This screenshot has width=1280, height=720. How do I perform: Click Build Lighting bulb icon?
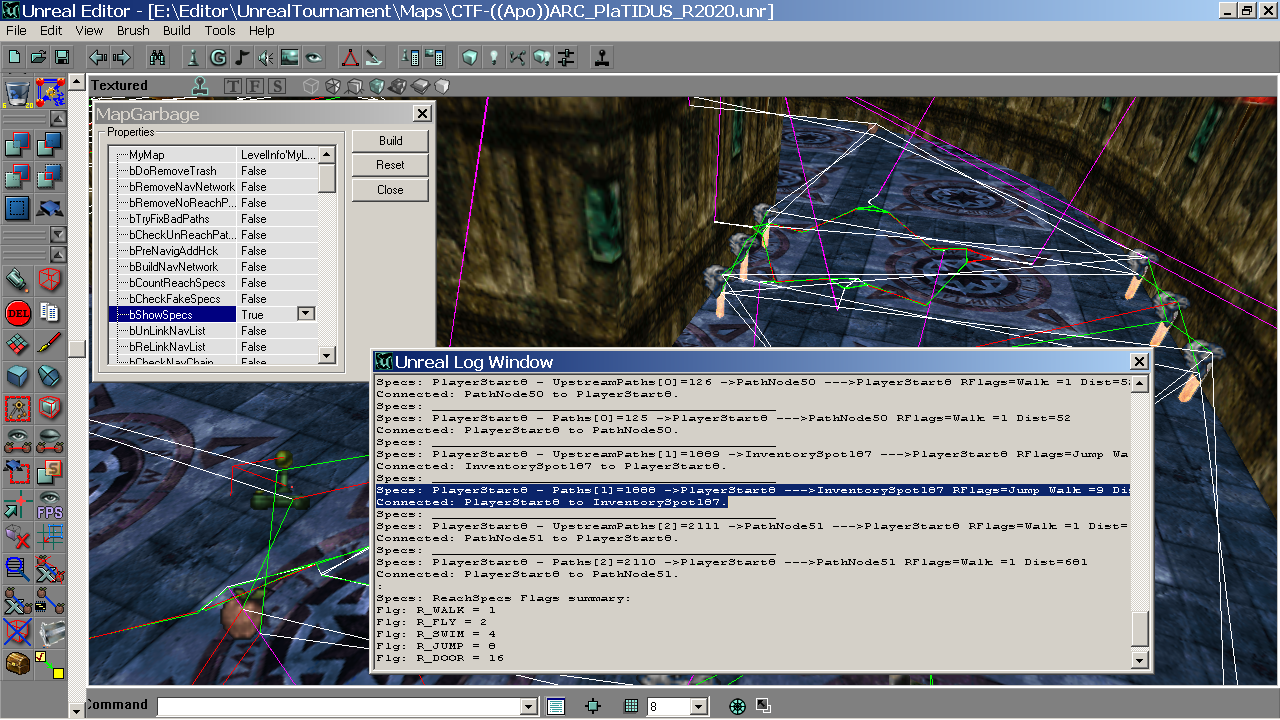point(493,57)
